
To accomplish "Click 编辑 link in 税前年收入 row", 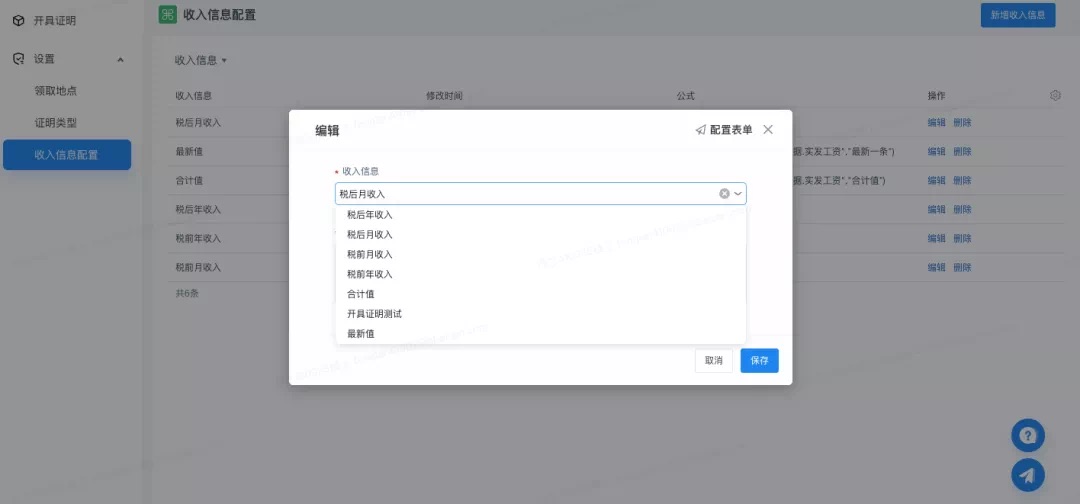I will (937, 238).
